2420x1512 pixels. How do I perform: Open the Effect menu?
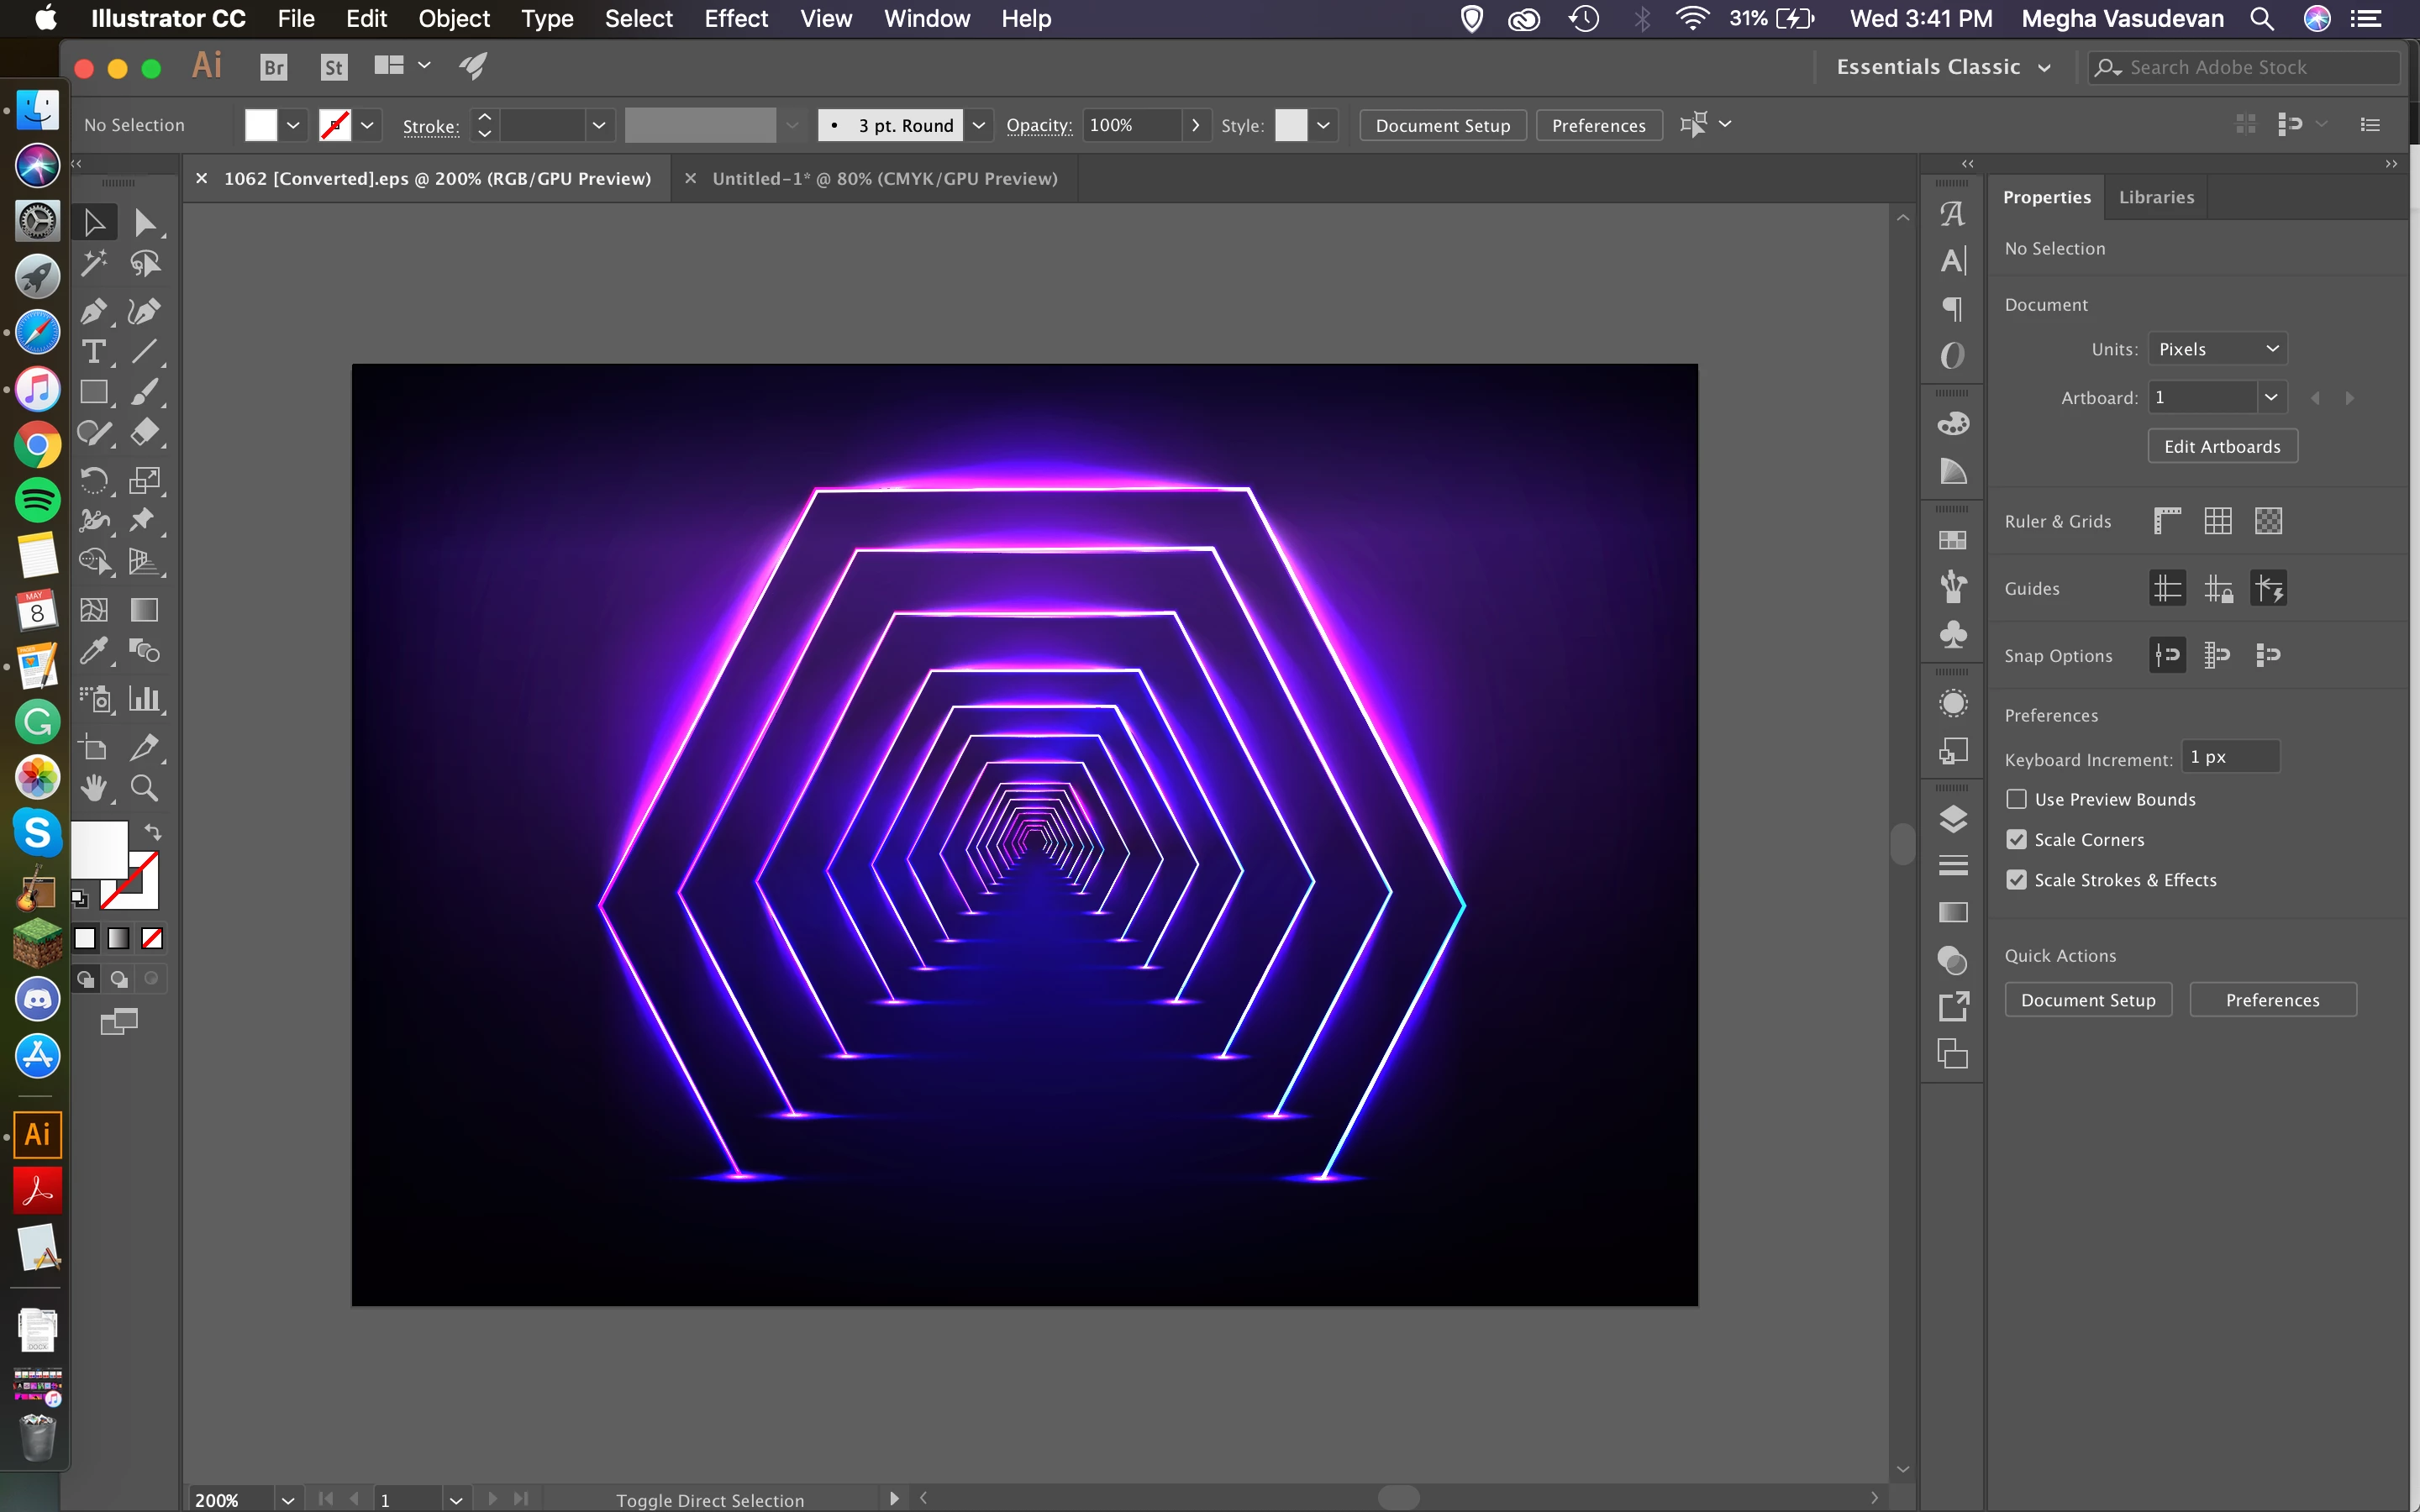coord(735,19)
